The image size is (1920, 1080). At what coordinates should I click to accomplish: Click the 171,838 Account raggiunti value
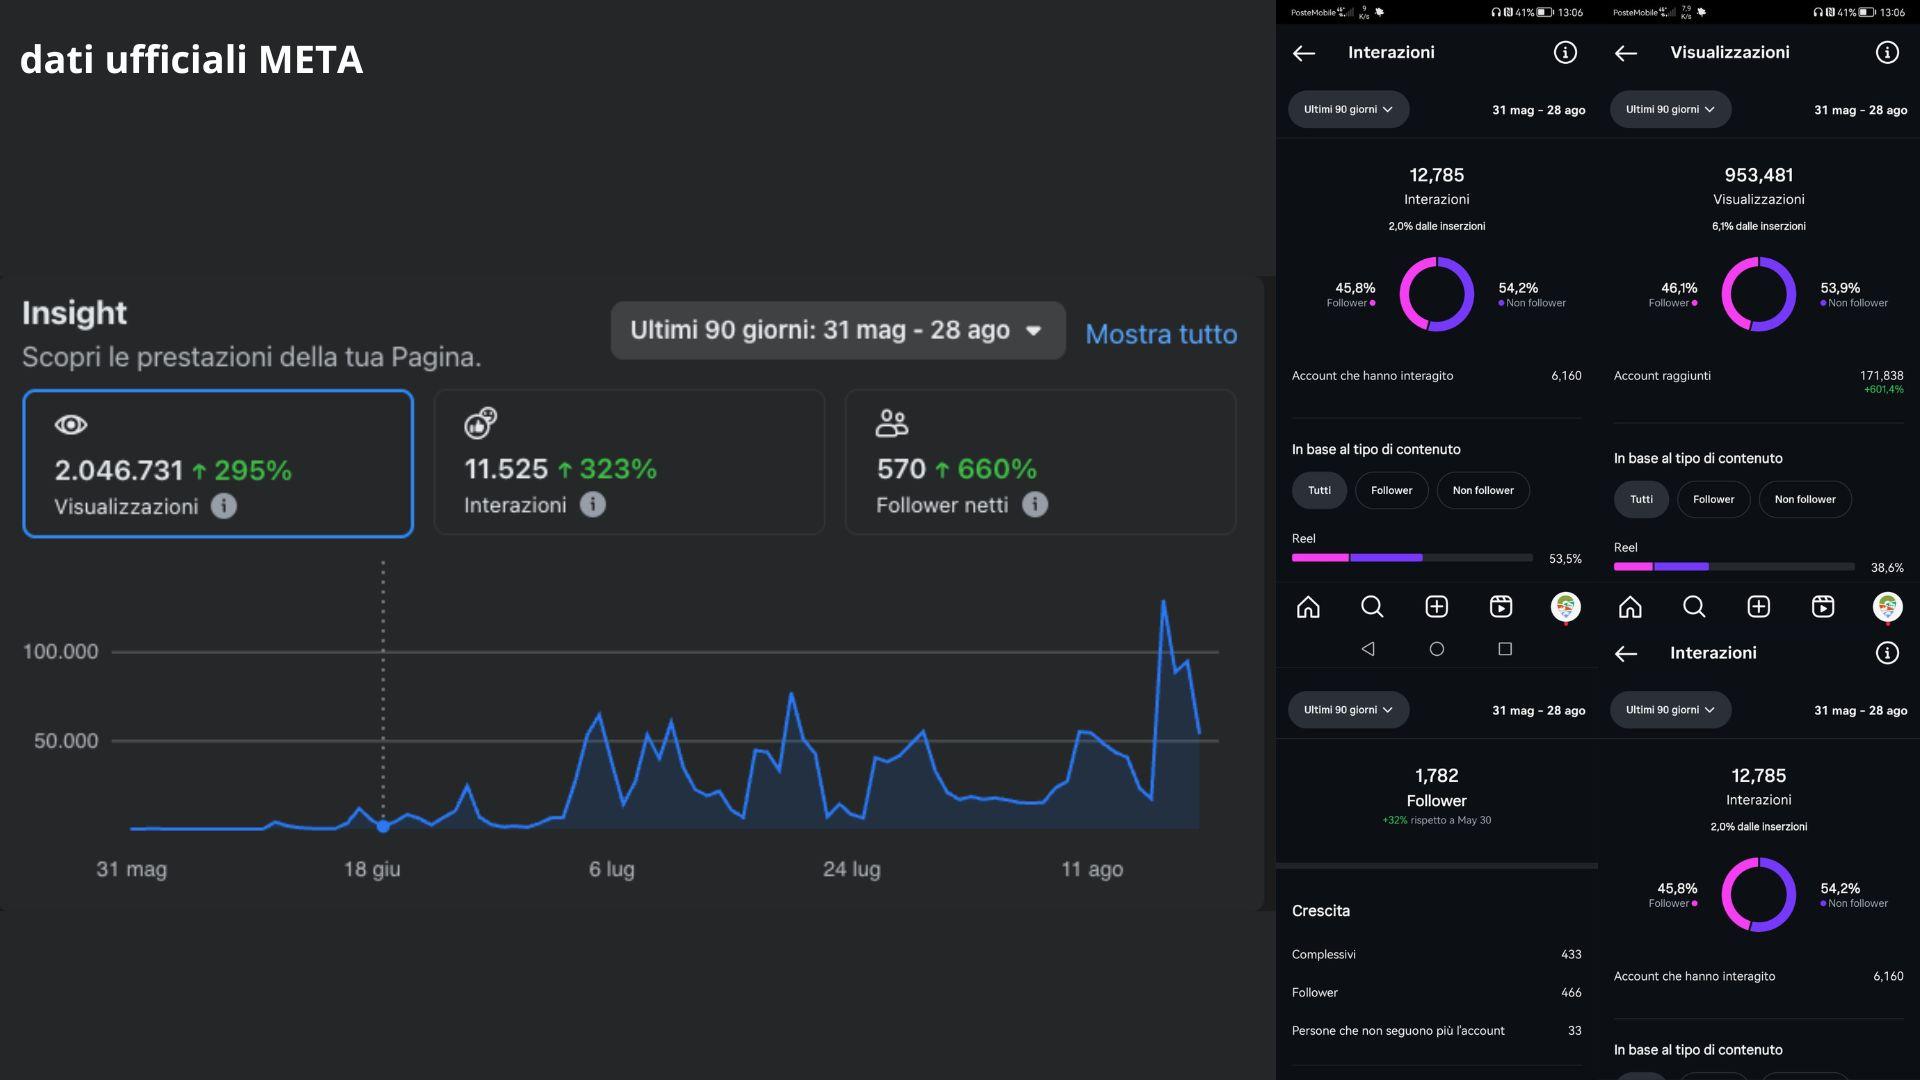pos(1882,376)
